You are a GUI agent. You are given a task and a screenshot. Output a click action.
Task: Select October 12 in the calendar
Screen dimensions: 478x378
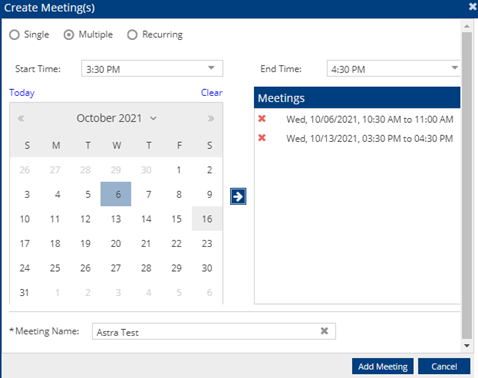tap(85, 219)
